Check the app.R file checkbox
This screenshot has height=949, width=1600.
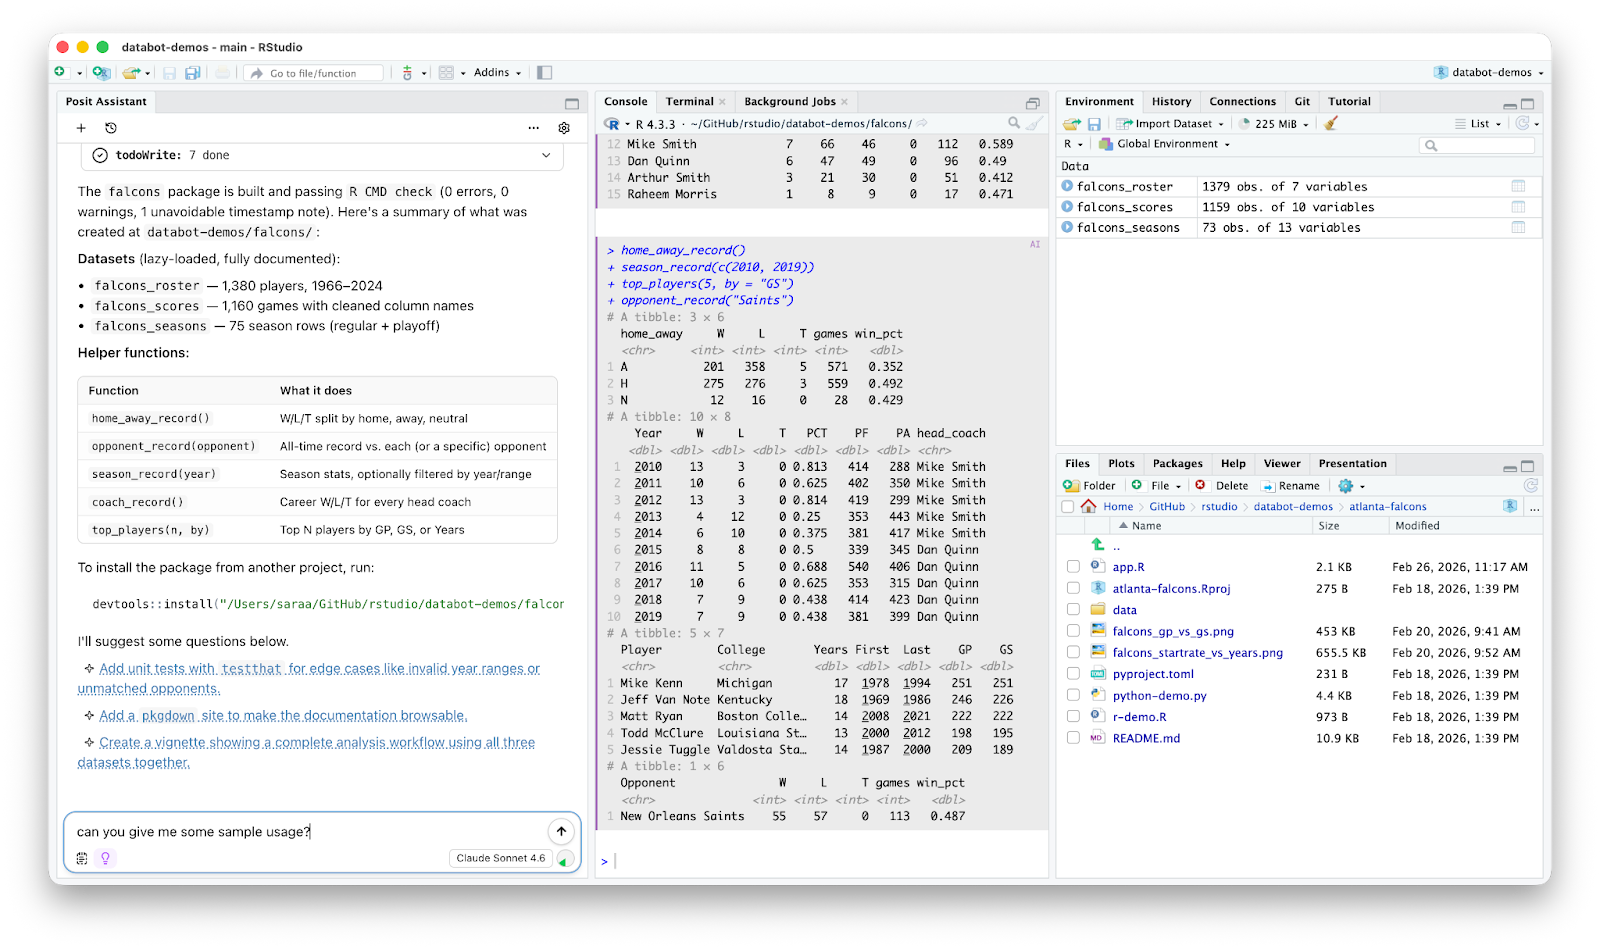(1073, 567)
